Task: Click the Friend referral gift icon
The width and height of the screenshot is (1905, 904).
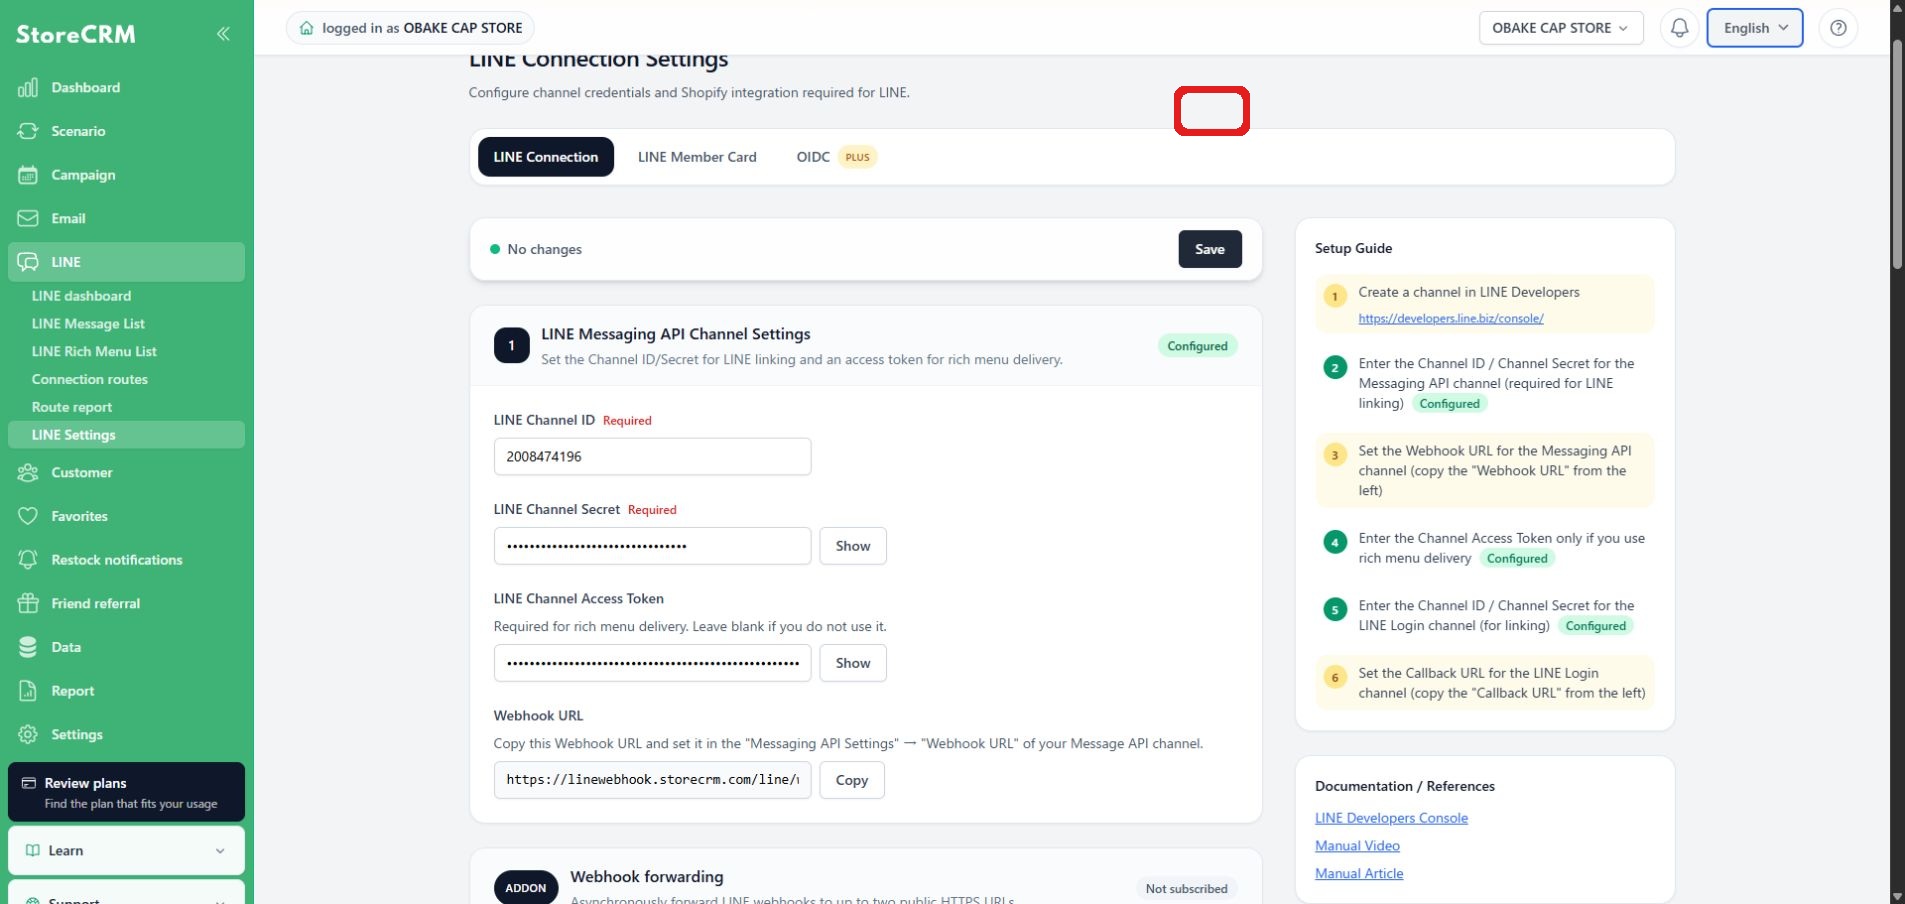Action: pyautogui.click(x=28, y=604)
